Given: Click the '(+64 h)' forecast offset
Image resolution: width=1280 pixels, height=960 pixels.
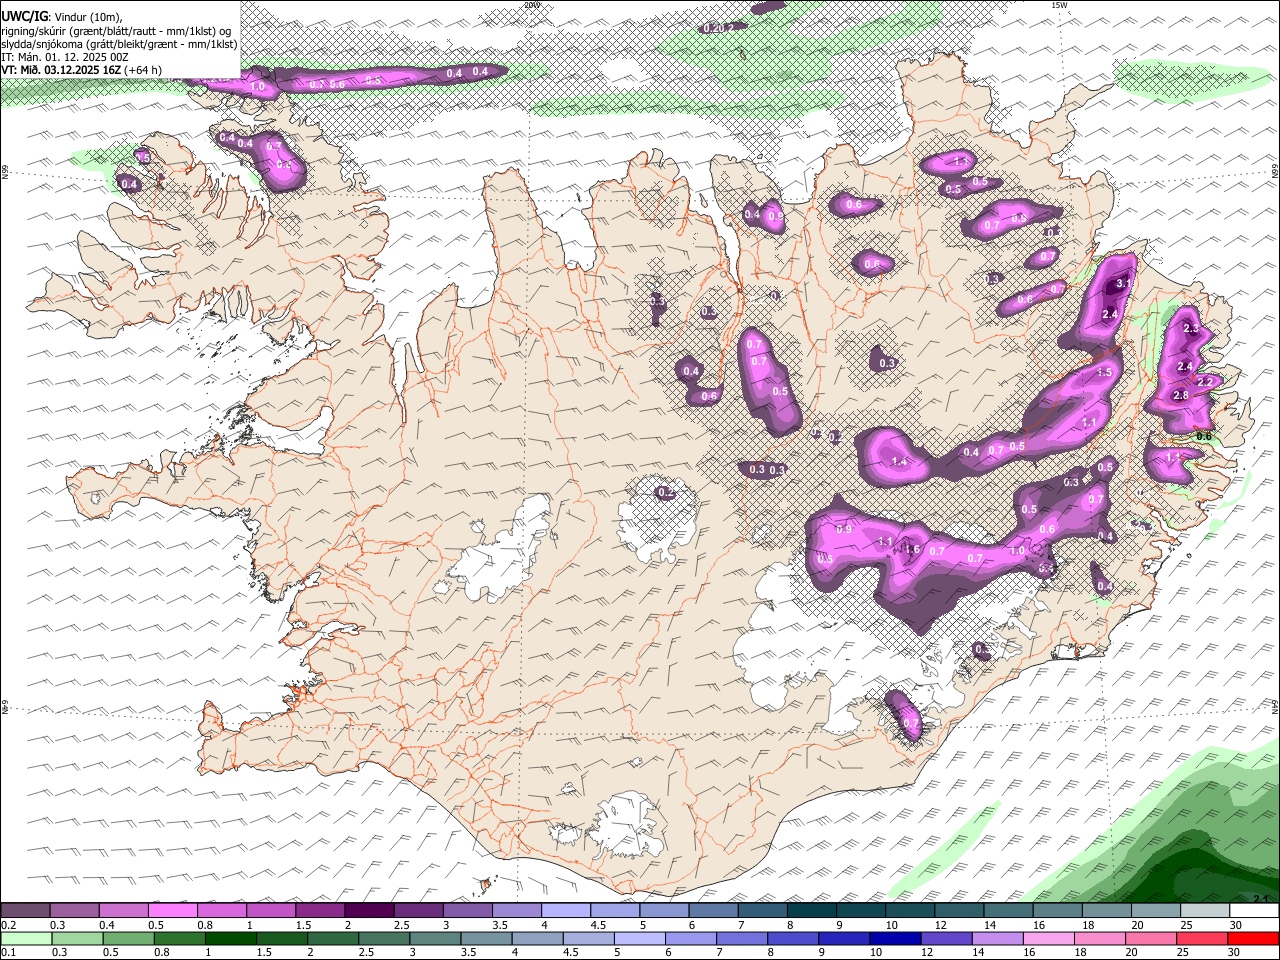Looking at the screenshot, I should pyautogui.click(x=144, y=70).
